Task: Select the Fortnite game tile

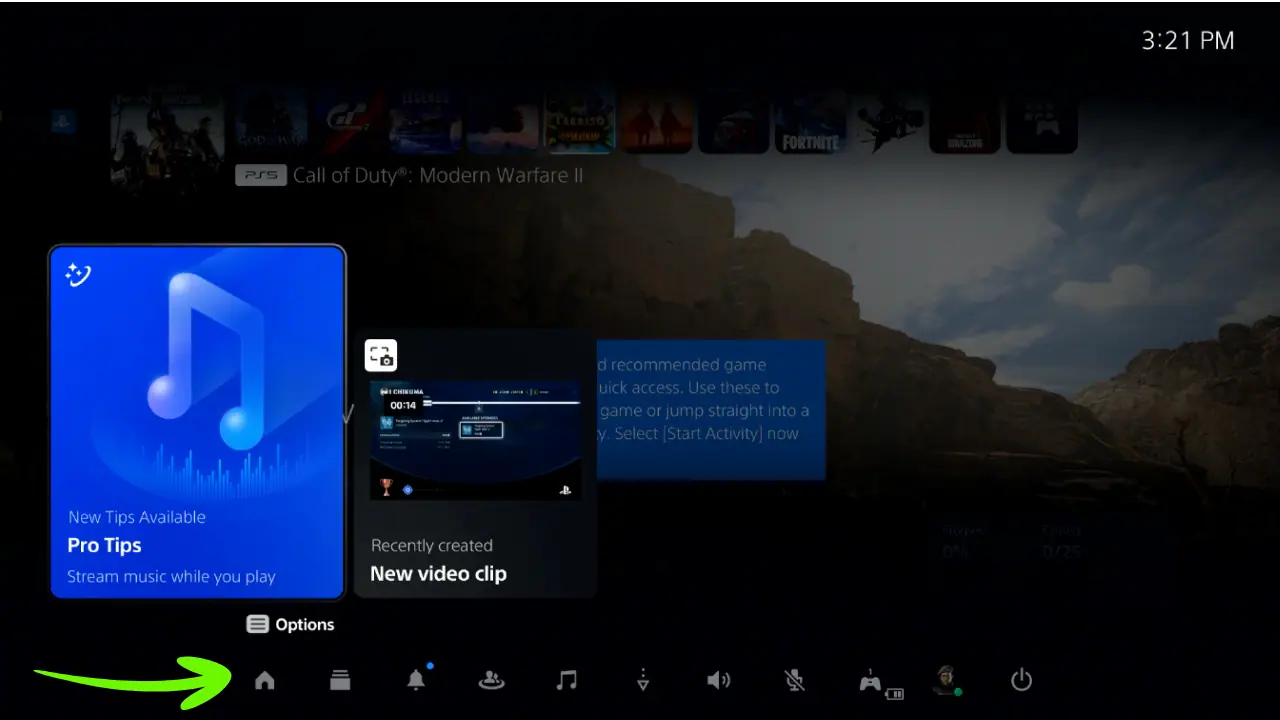Action: click(x=810, y=125)
